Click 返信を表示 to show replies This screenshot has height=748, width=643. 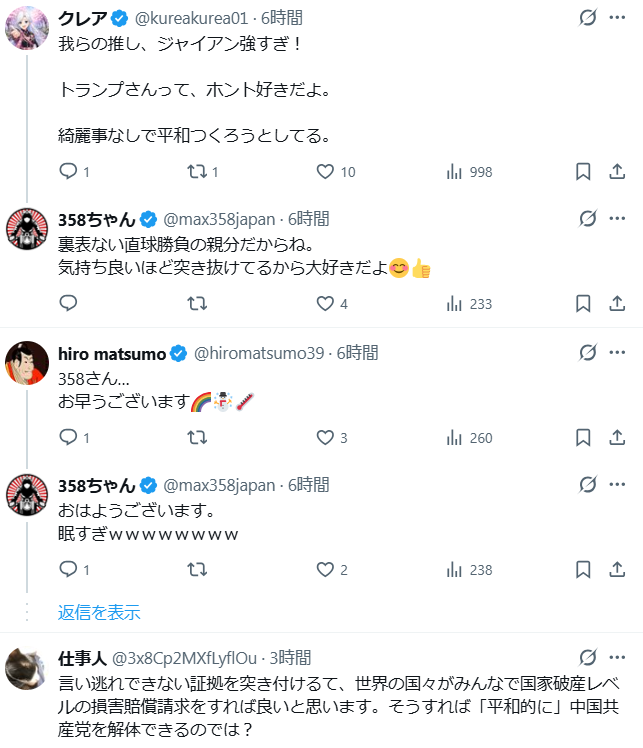(99, 612)
